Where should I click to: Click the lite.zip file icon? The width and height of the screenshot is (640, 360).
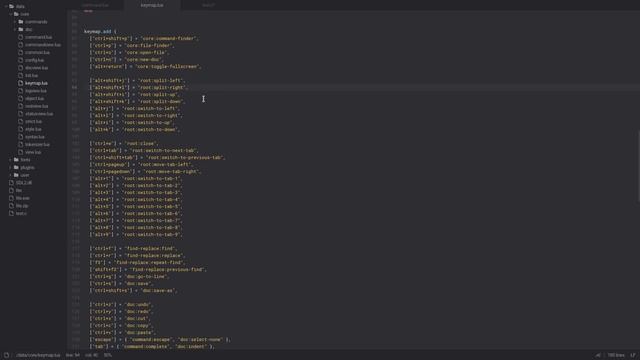tap(11, 206)
